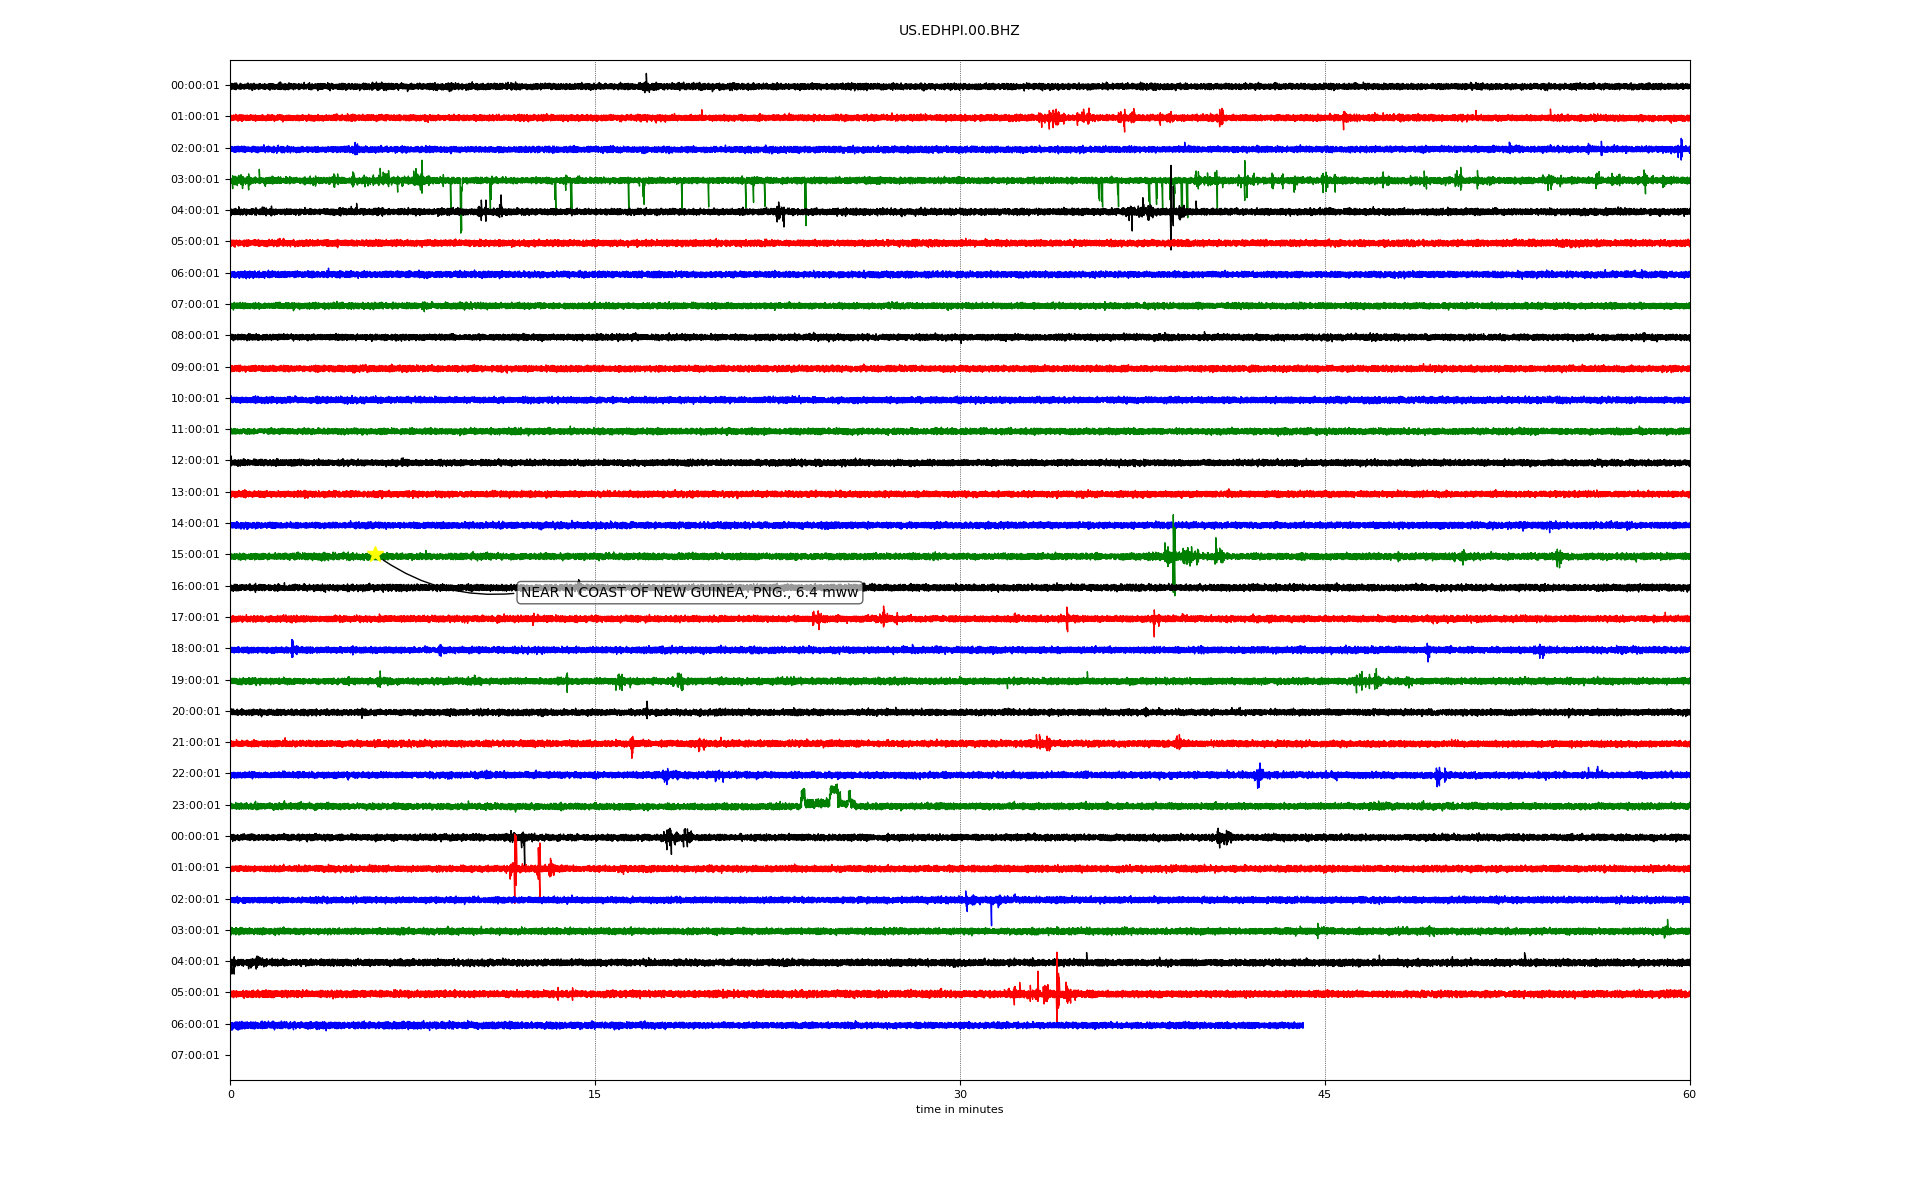Select the 21:00:01 trace label
1920x1200 pixels.
point(195,743)
